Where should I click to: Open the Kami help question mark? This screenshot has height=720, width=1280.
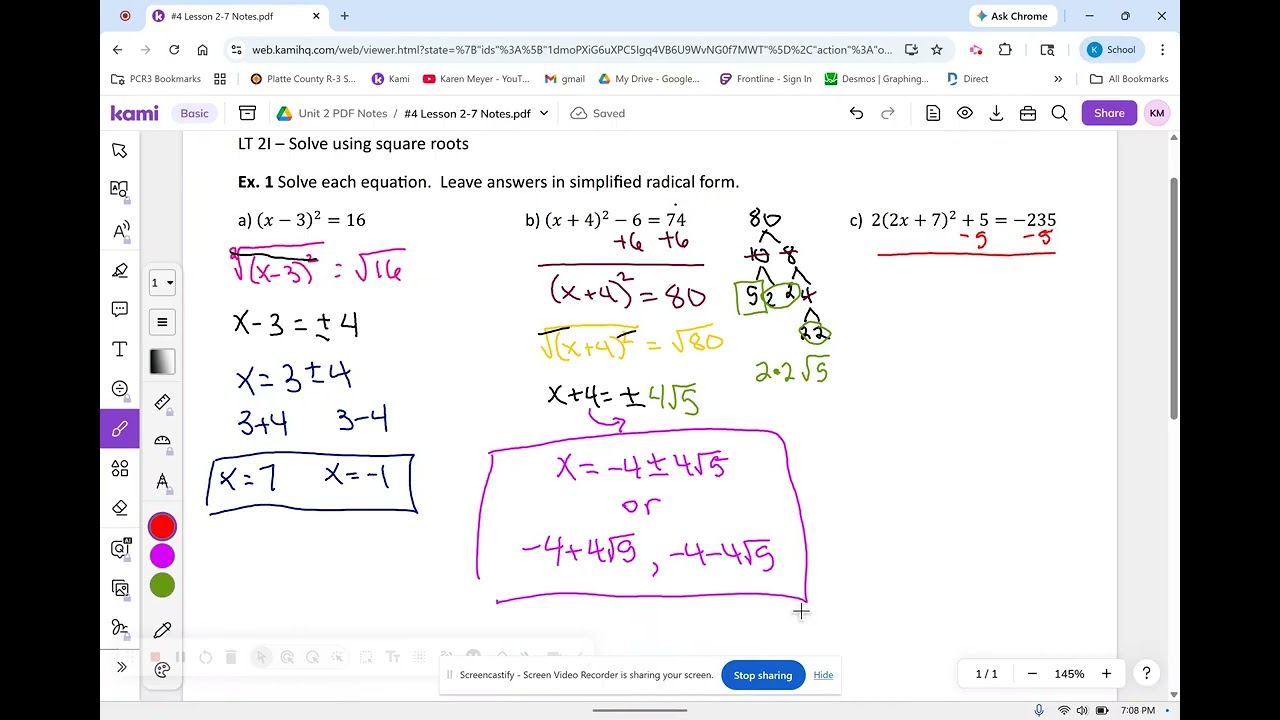coord(1146,673)
